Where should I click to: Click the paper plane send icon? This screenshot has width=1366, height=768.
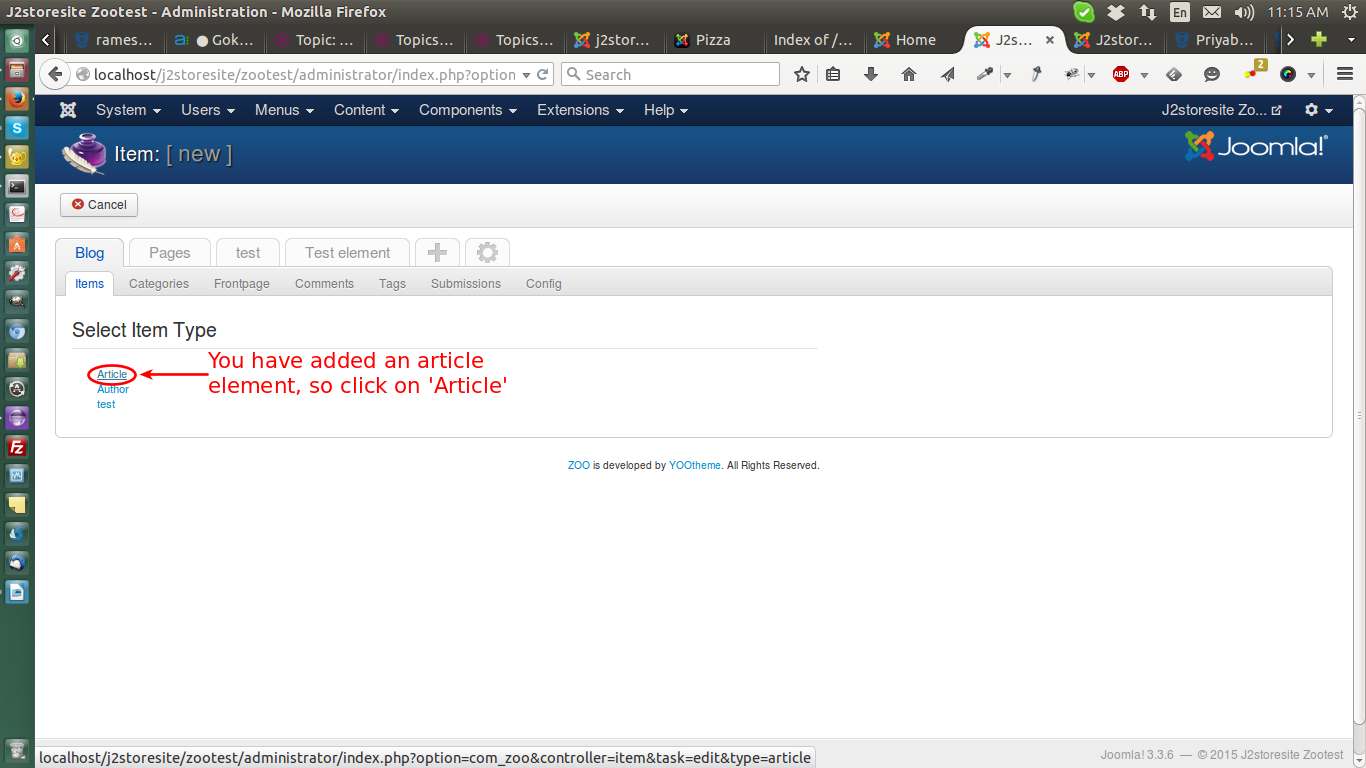pos(947,74)
